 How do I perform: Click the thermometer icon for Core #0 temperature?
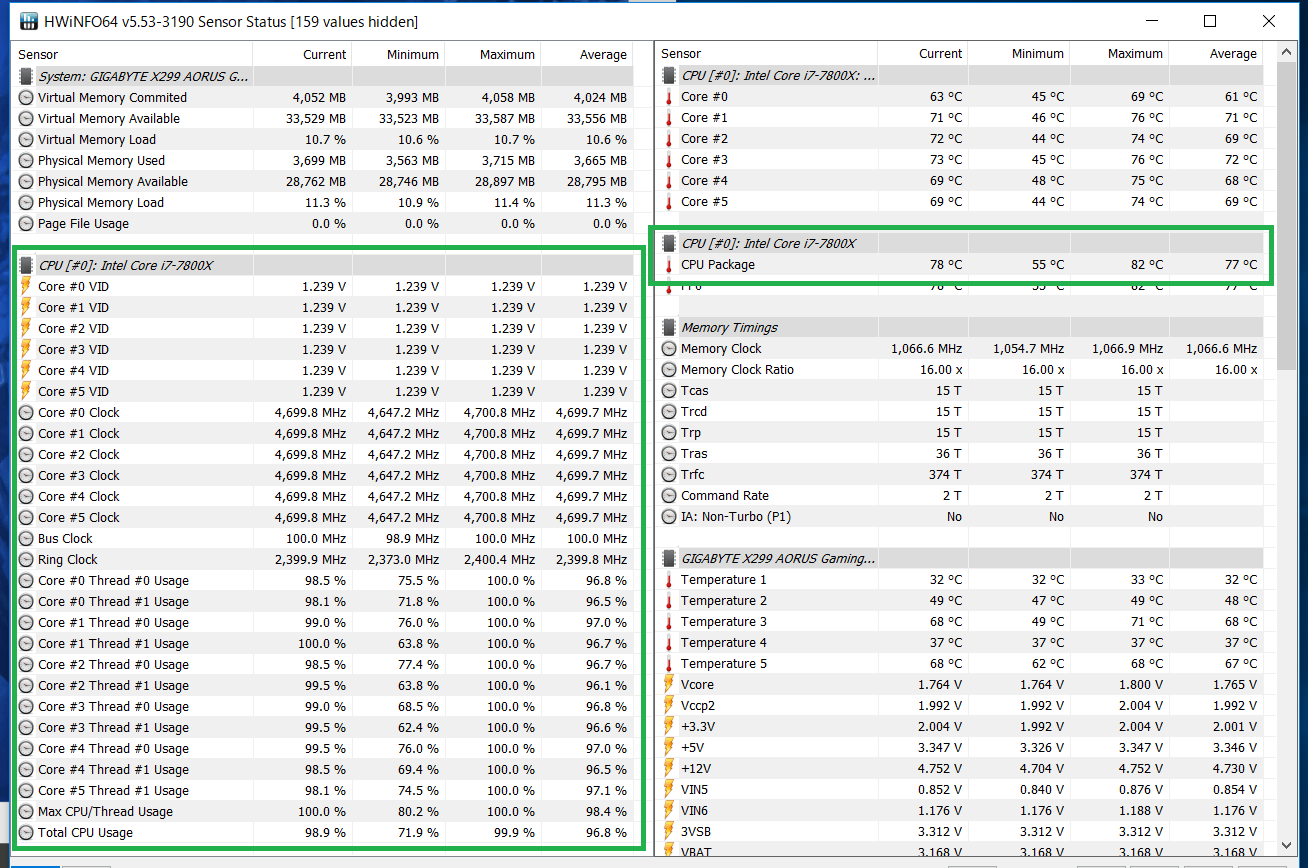coord(669,96)
